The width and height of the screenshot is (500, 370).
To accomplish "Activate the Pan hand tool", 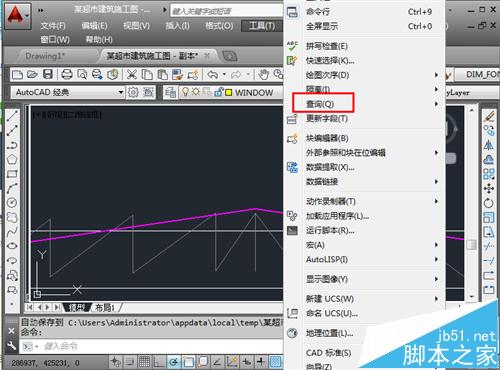I will click(263, 74).
